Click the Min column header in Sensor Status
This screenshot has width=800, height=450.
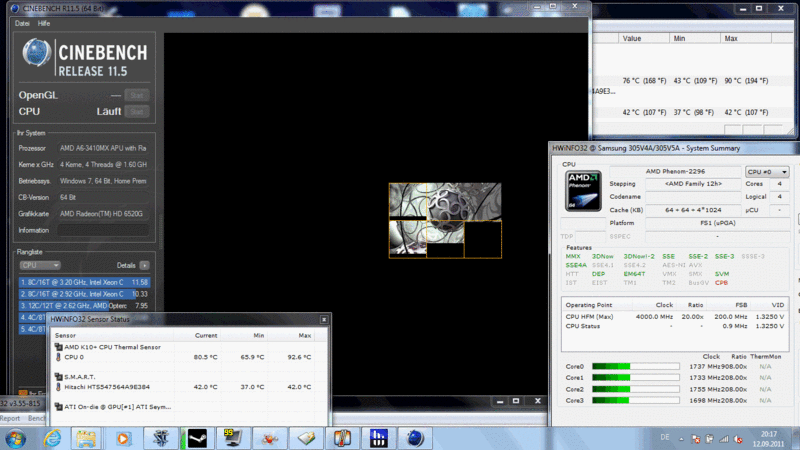(259, 335)
